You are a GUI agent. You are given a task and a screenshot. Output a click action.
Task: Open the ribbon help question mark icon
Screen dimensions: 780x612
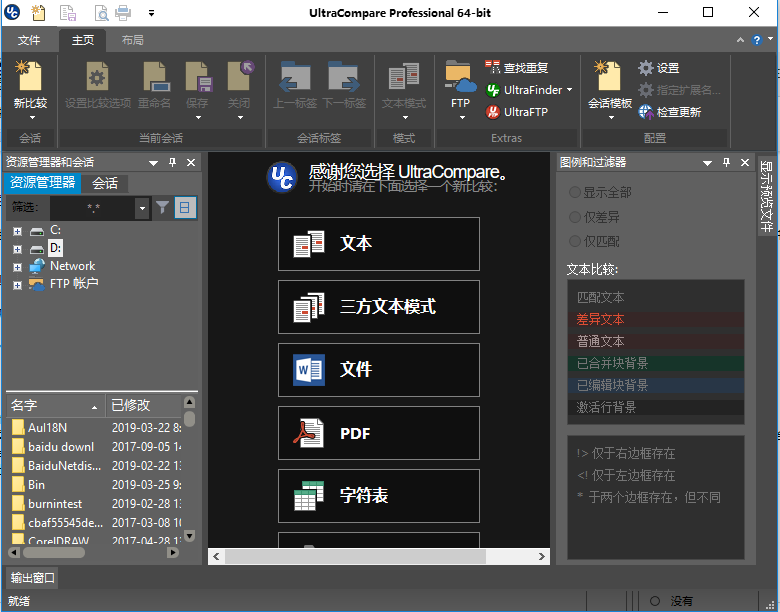[757, 40]
